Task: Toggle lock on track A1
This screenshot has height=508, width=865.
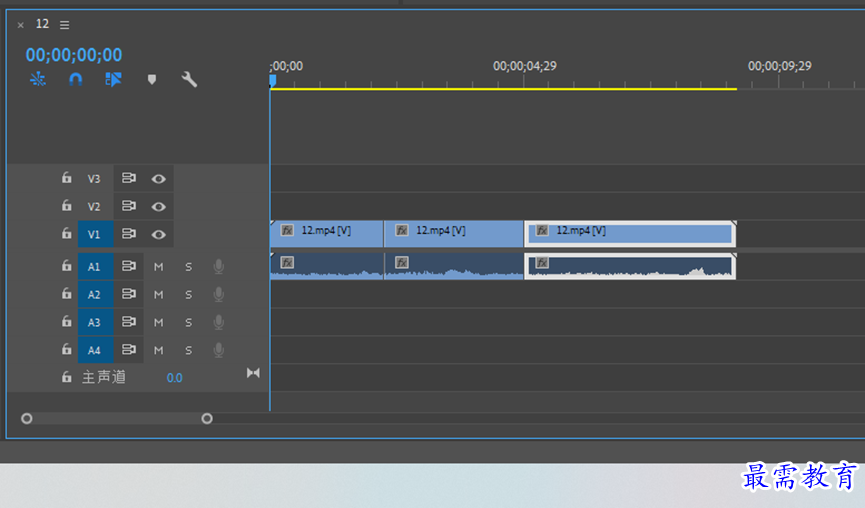Action: (67, 266)
